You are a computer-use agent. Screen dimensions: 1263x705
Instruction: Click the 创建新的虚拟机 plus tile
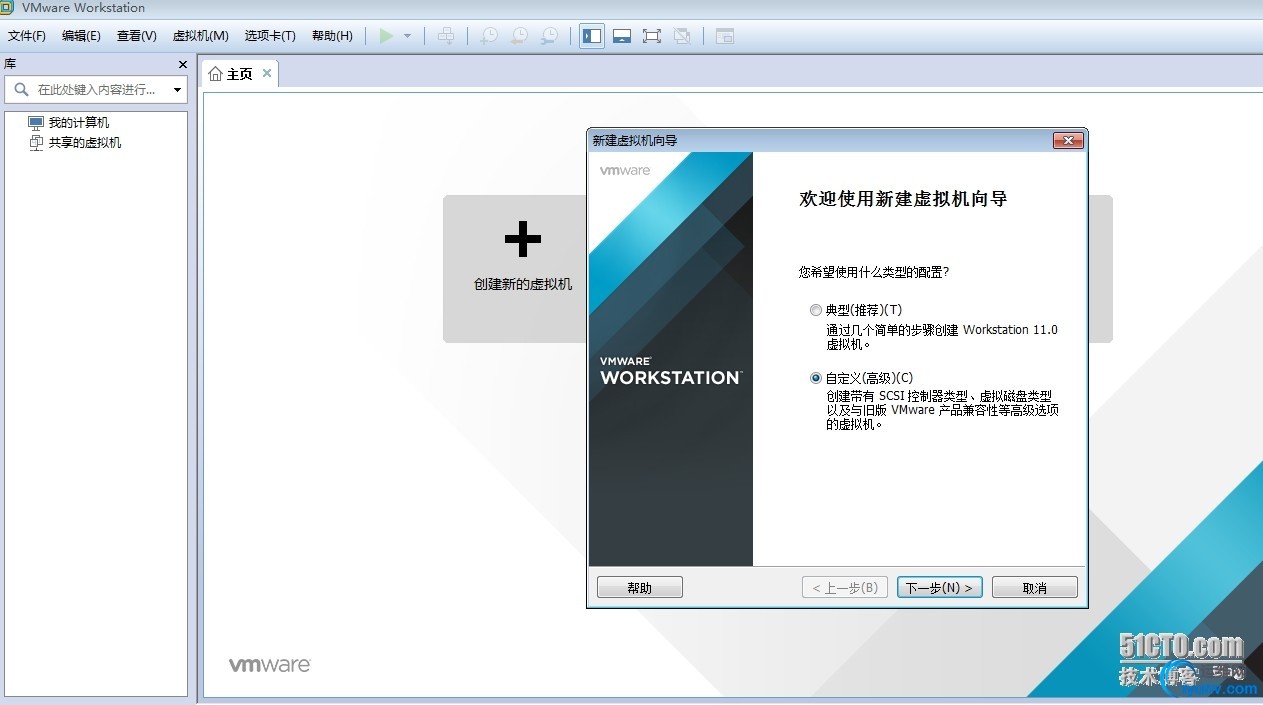pos(523,268)
